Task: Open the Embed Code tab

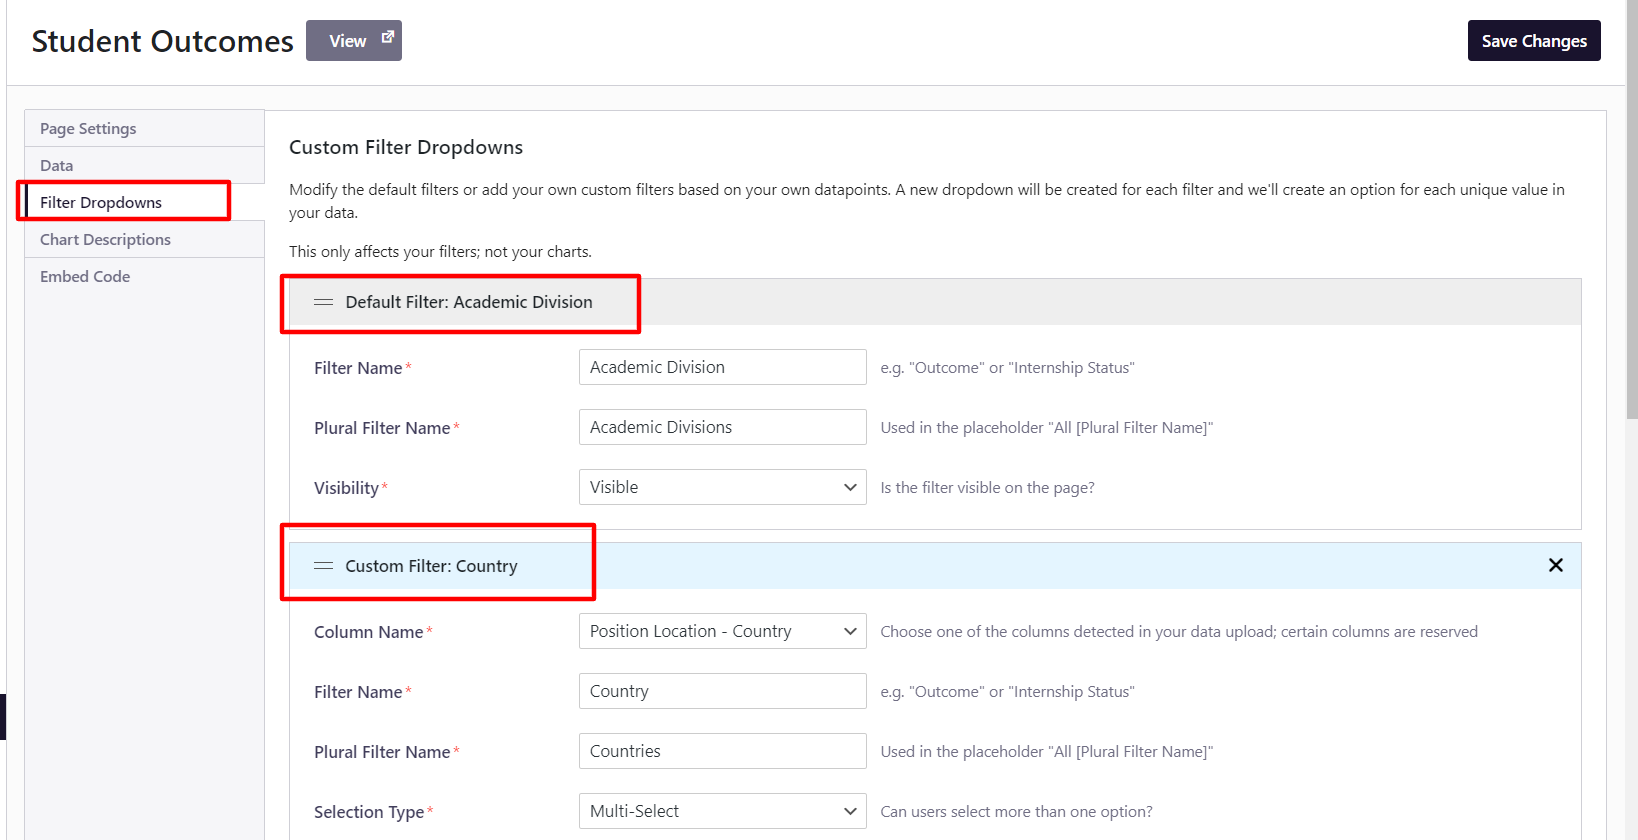Action: click(85, 277)
